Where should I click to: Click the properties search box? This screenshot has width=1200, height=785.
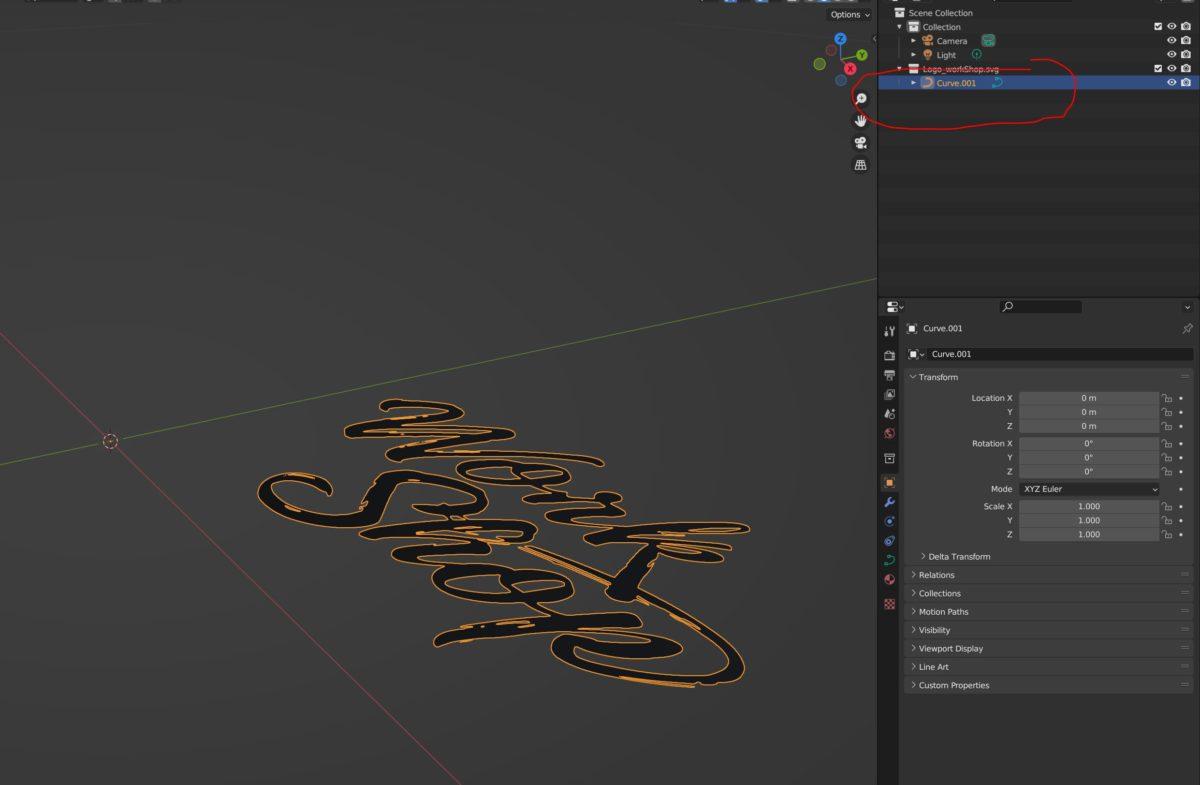tap(1040, 307)
